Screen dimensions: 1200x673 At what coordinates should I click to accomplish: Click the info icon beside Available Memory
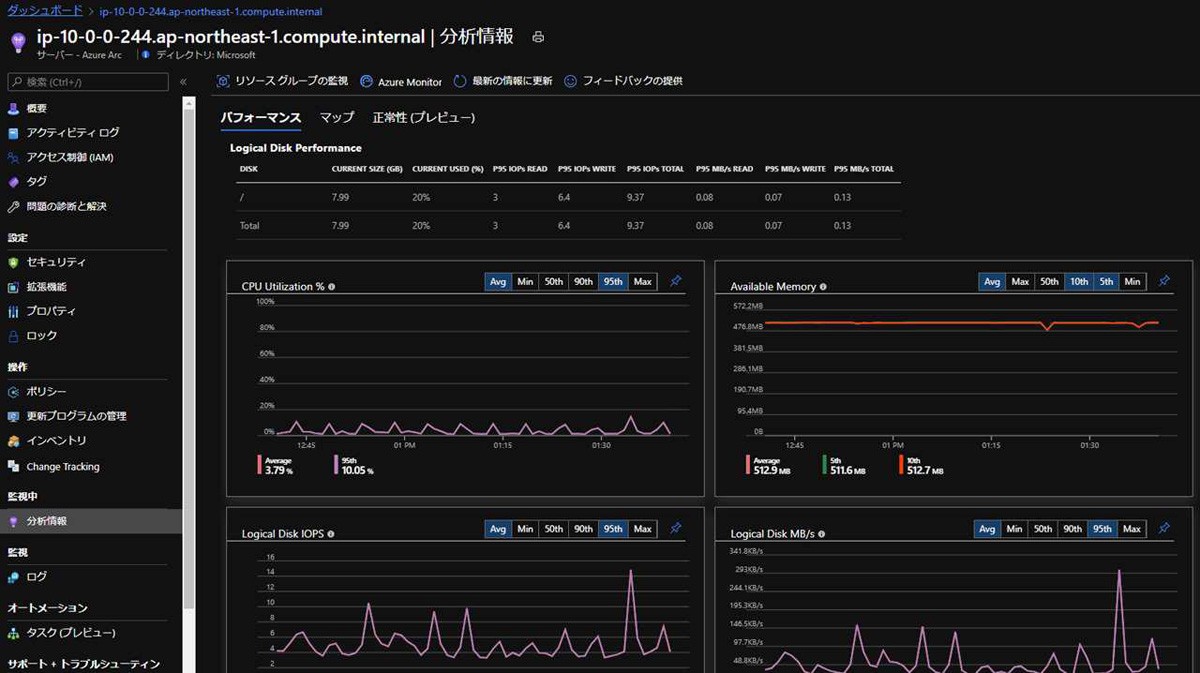click(824, 287)
